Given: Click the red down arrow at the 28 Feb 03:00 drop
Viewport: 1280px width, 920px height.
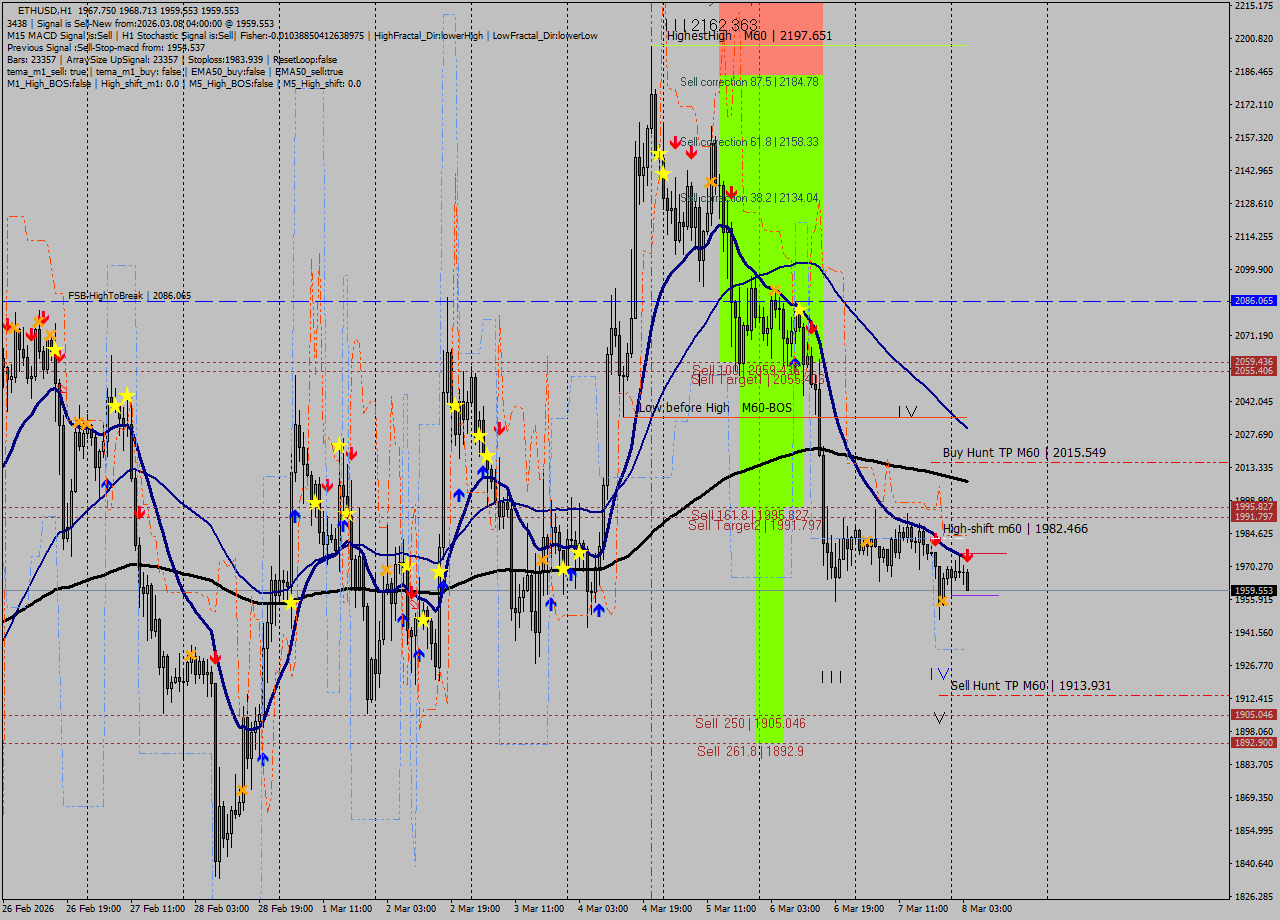Looking at the screenshot, I should coord(216,658).
